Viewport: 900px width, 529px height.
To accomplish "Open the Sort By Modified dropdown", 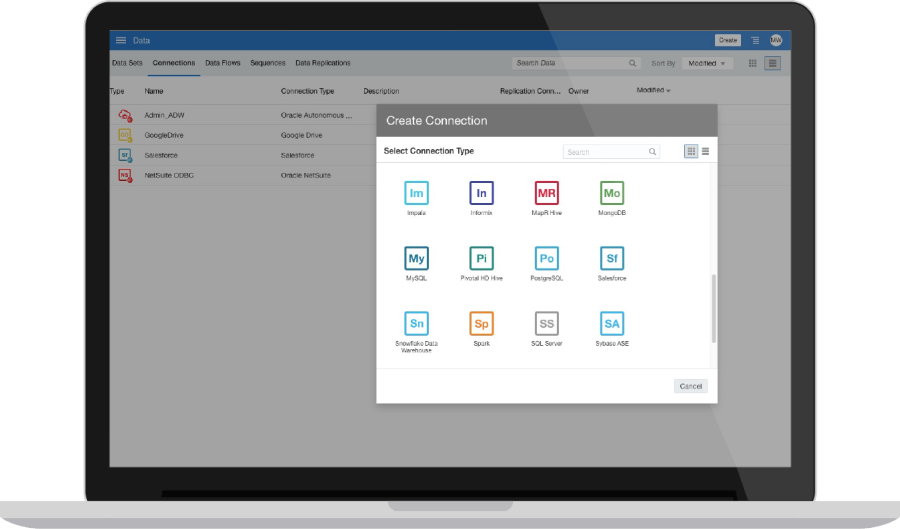I will tap(707, 63).
